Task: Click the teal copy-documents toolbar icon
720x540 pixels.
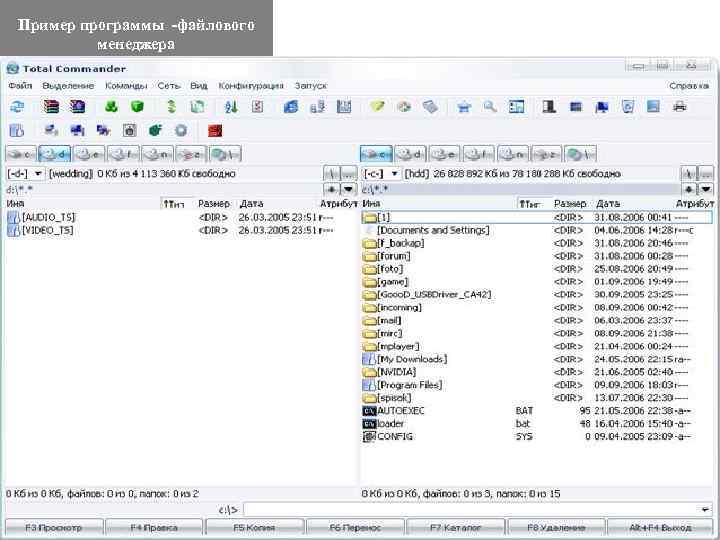Action: point(197,107)
